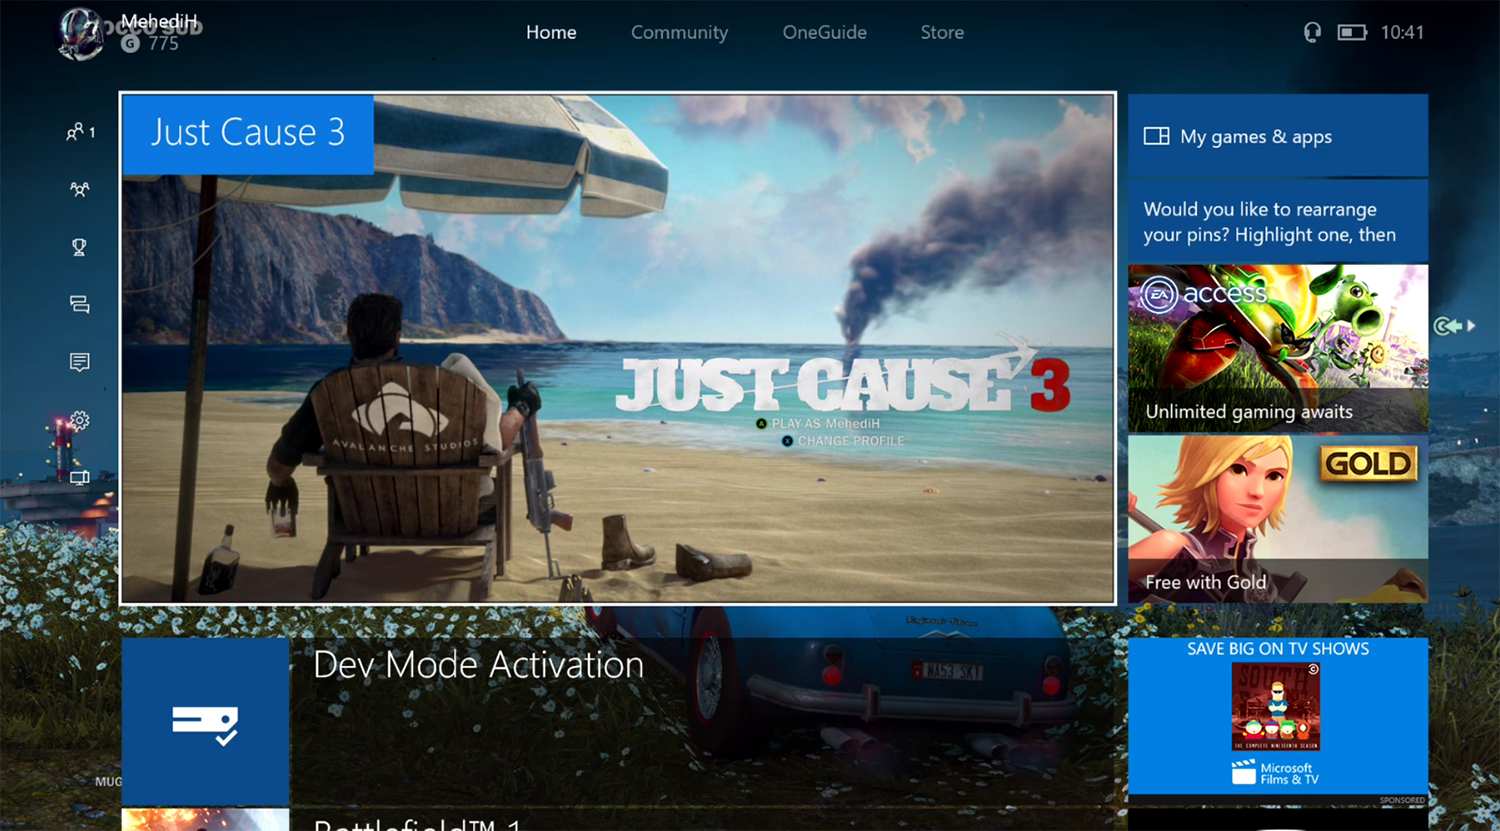Open My games & apps

coord(1278,135)
